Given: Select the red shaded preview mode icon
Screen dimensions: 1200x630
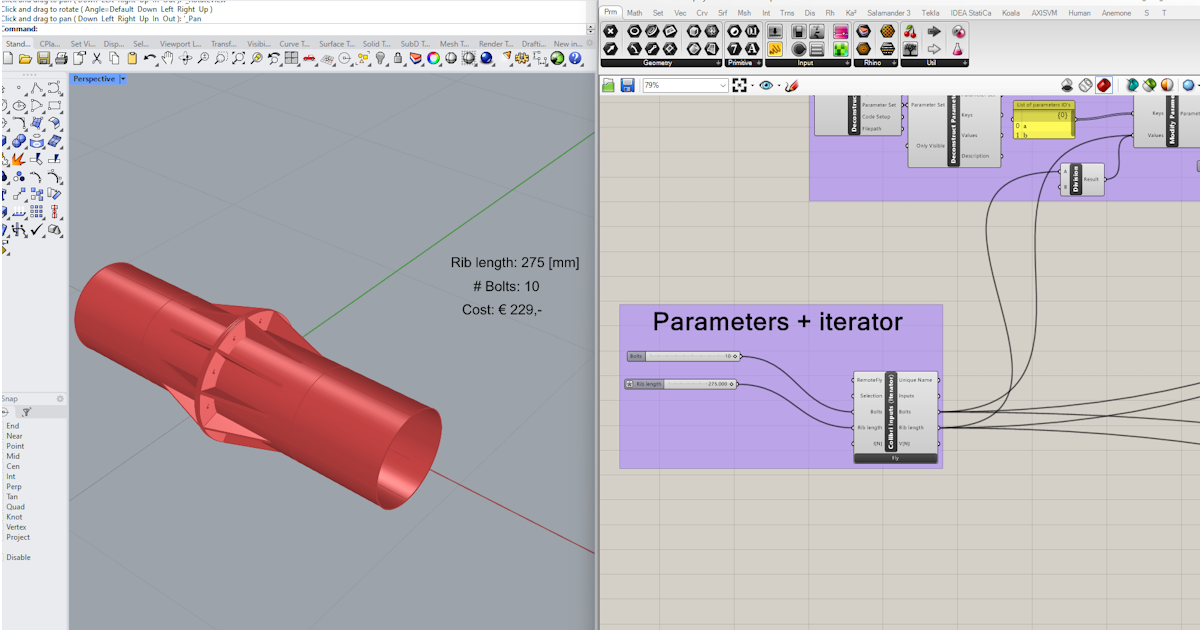Looking at the screenshot, I should (x=1103, y=86).
